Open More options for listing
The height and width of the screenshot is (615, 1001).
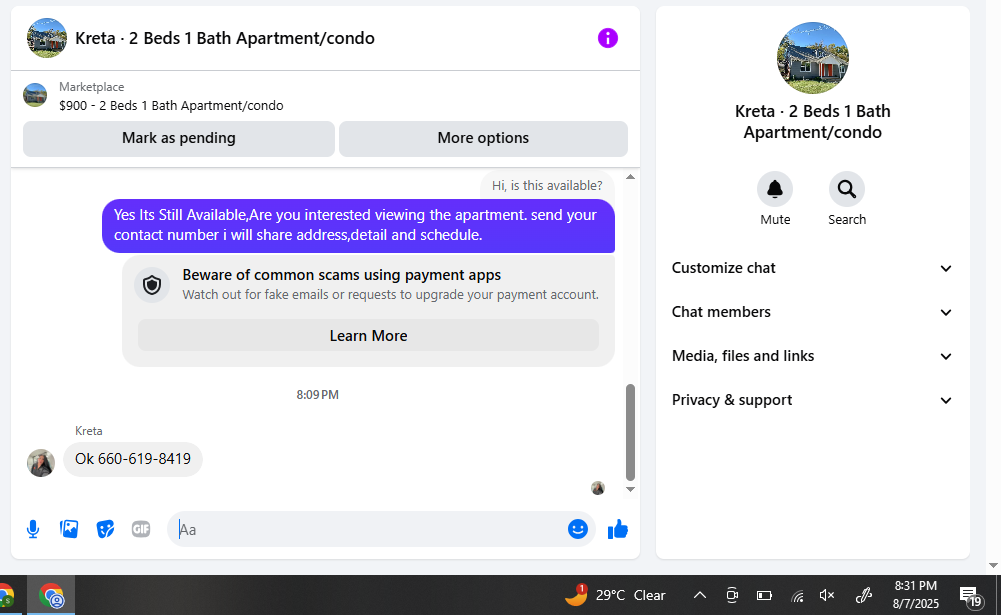(483, 139)
